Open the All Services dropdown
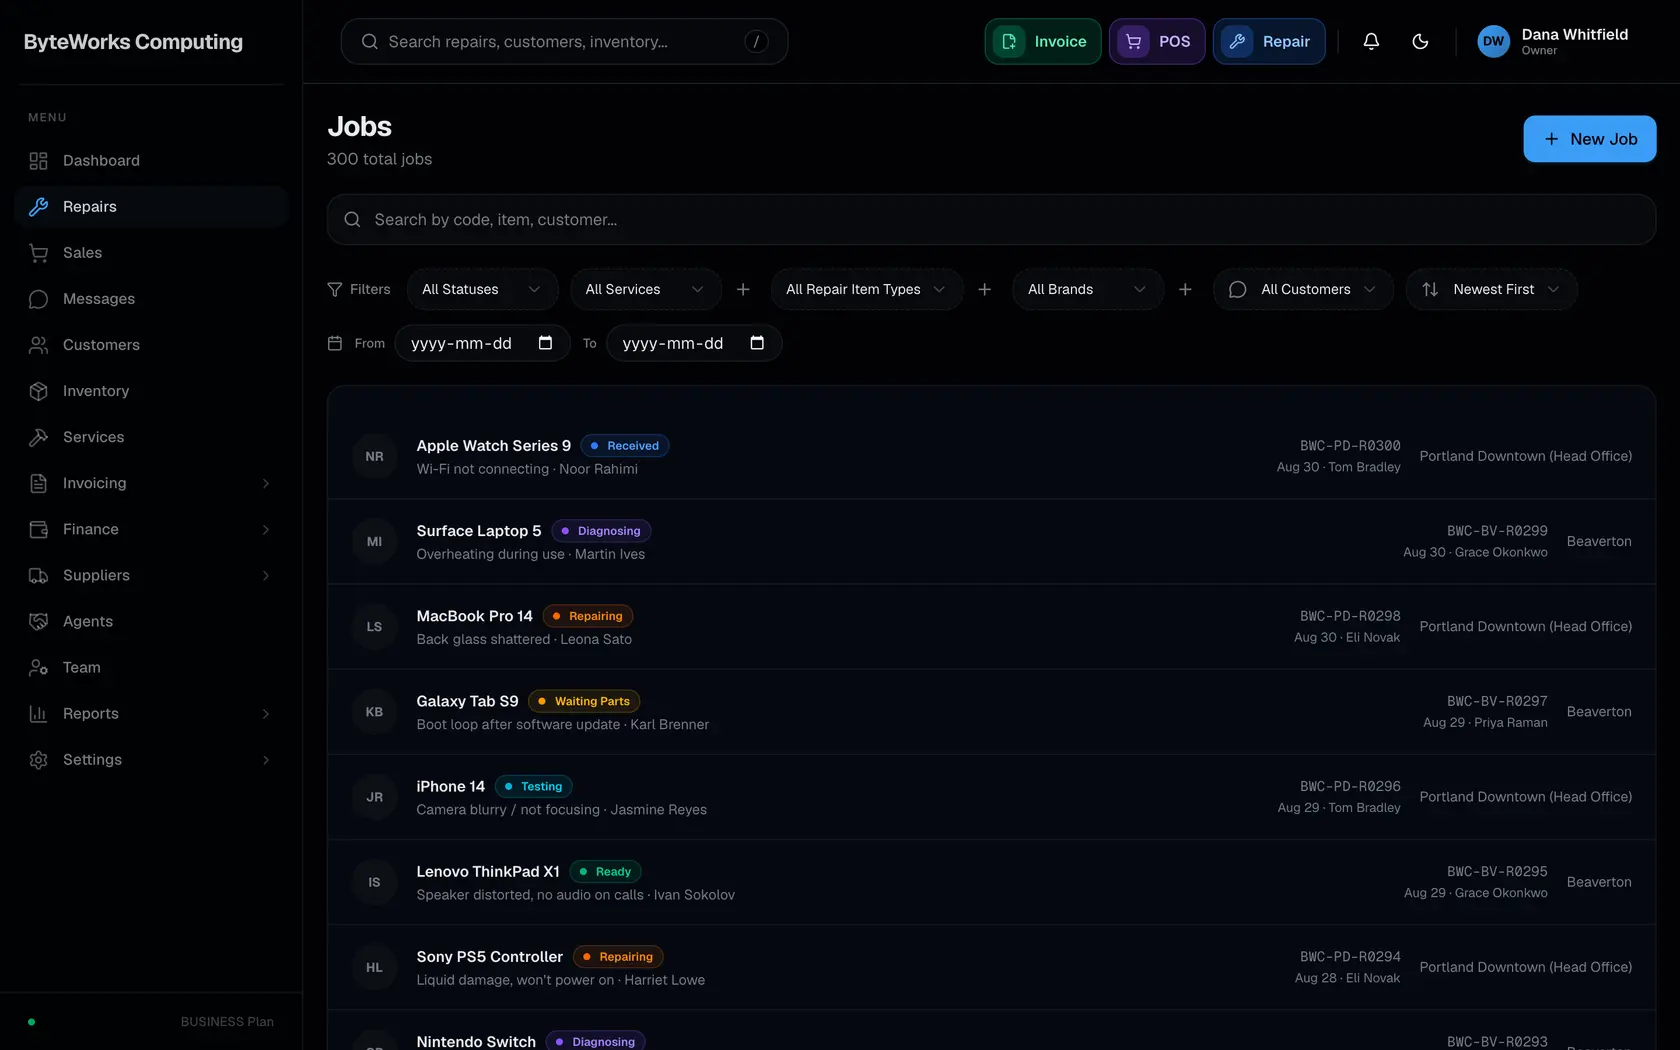Screen dimensions: 1680x1050 646,289
